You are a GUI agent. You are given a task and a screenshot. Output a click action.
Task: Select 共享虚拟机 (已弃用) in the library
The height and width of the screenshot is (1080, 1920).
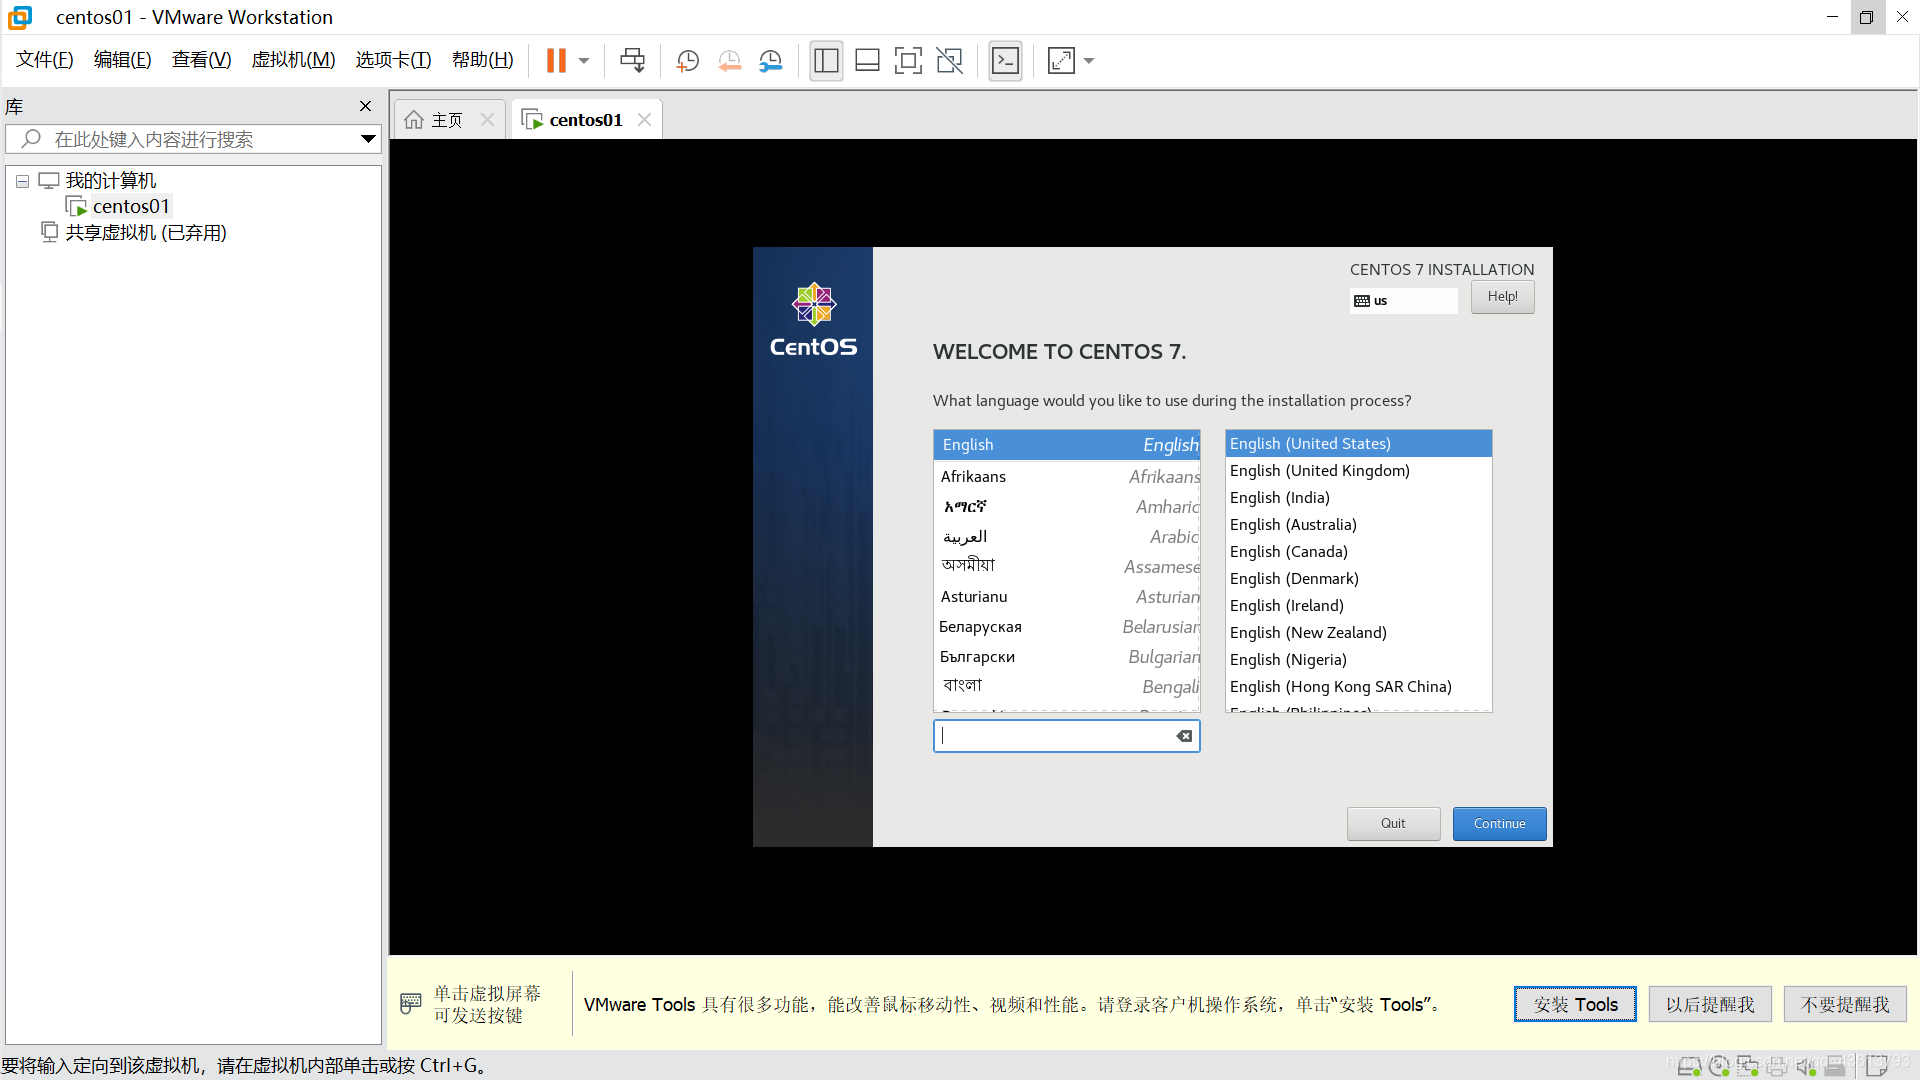(146, 232)
